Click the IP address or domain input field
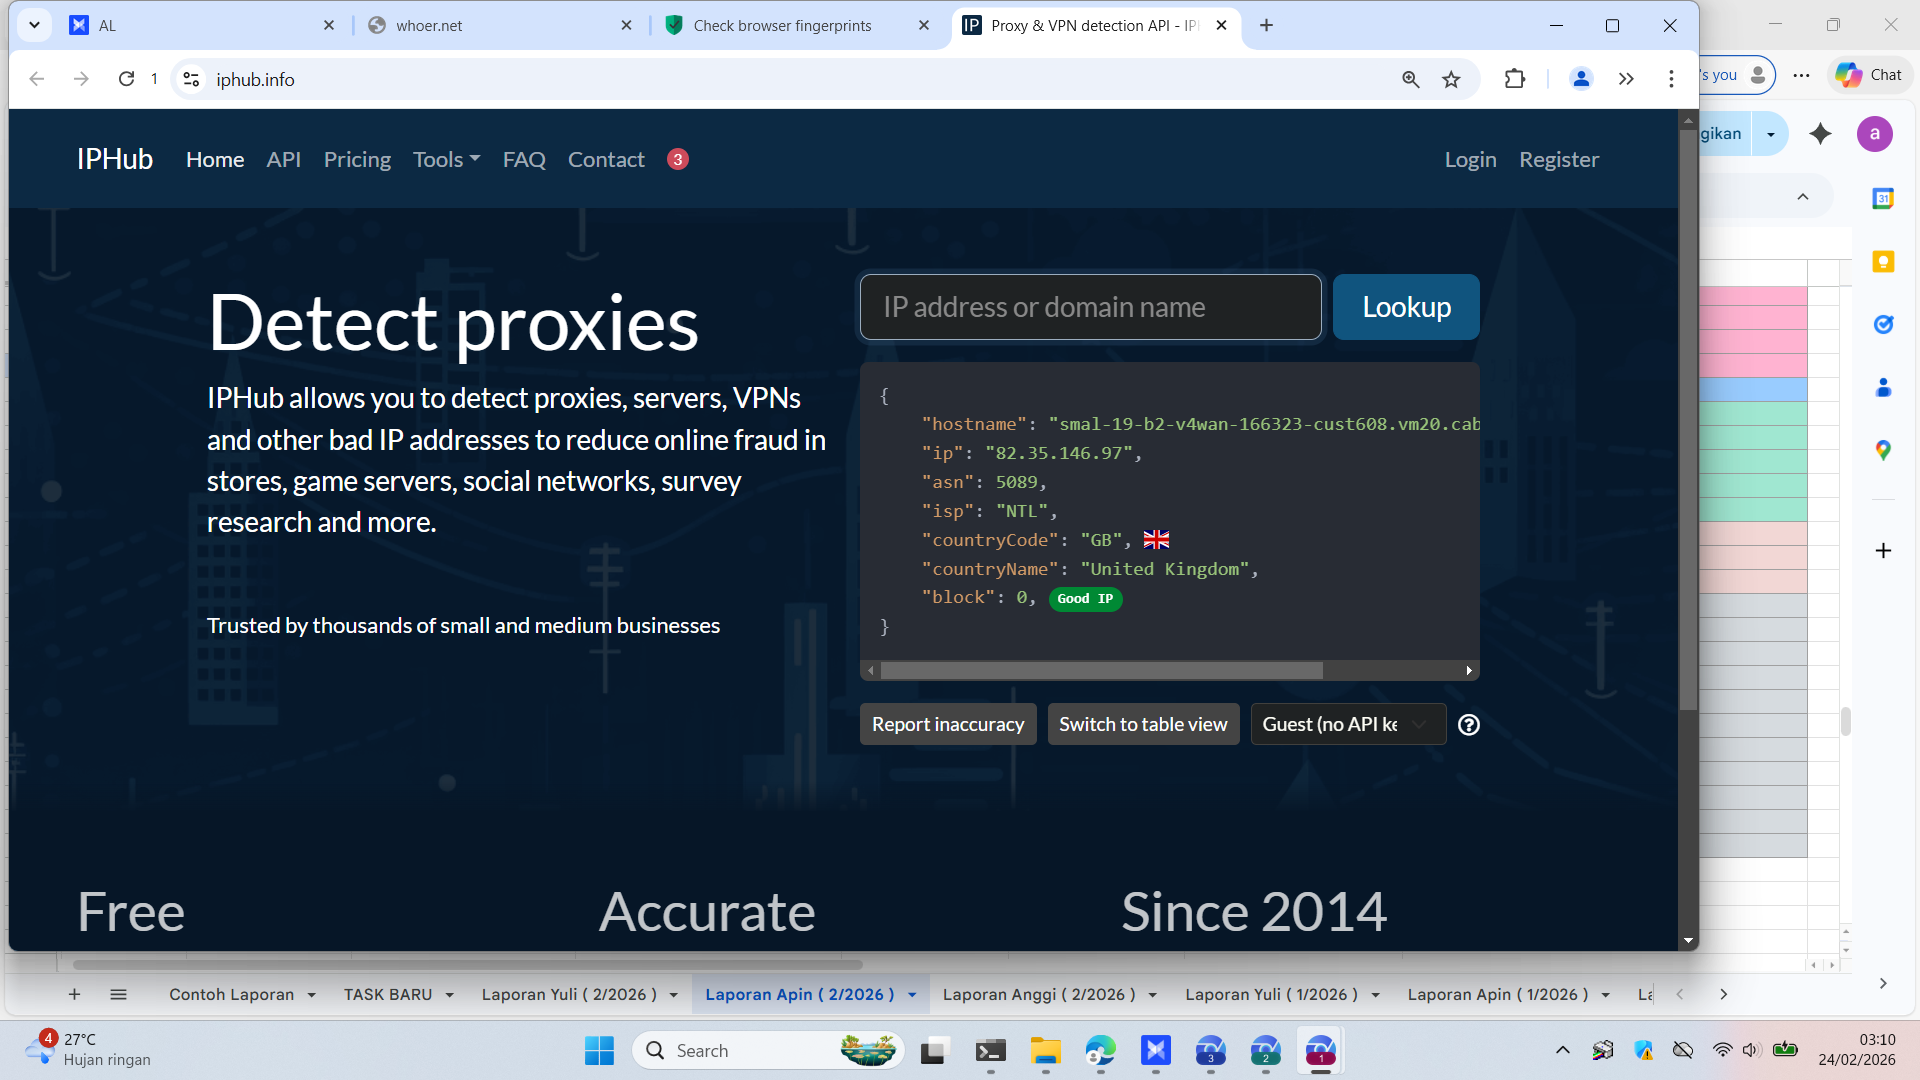 click(x=1090, y=307)
